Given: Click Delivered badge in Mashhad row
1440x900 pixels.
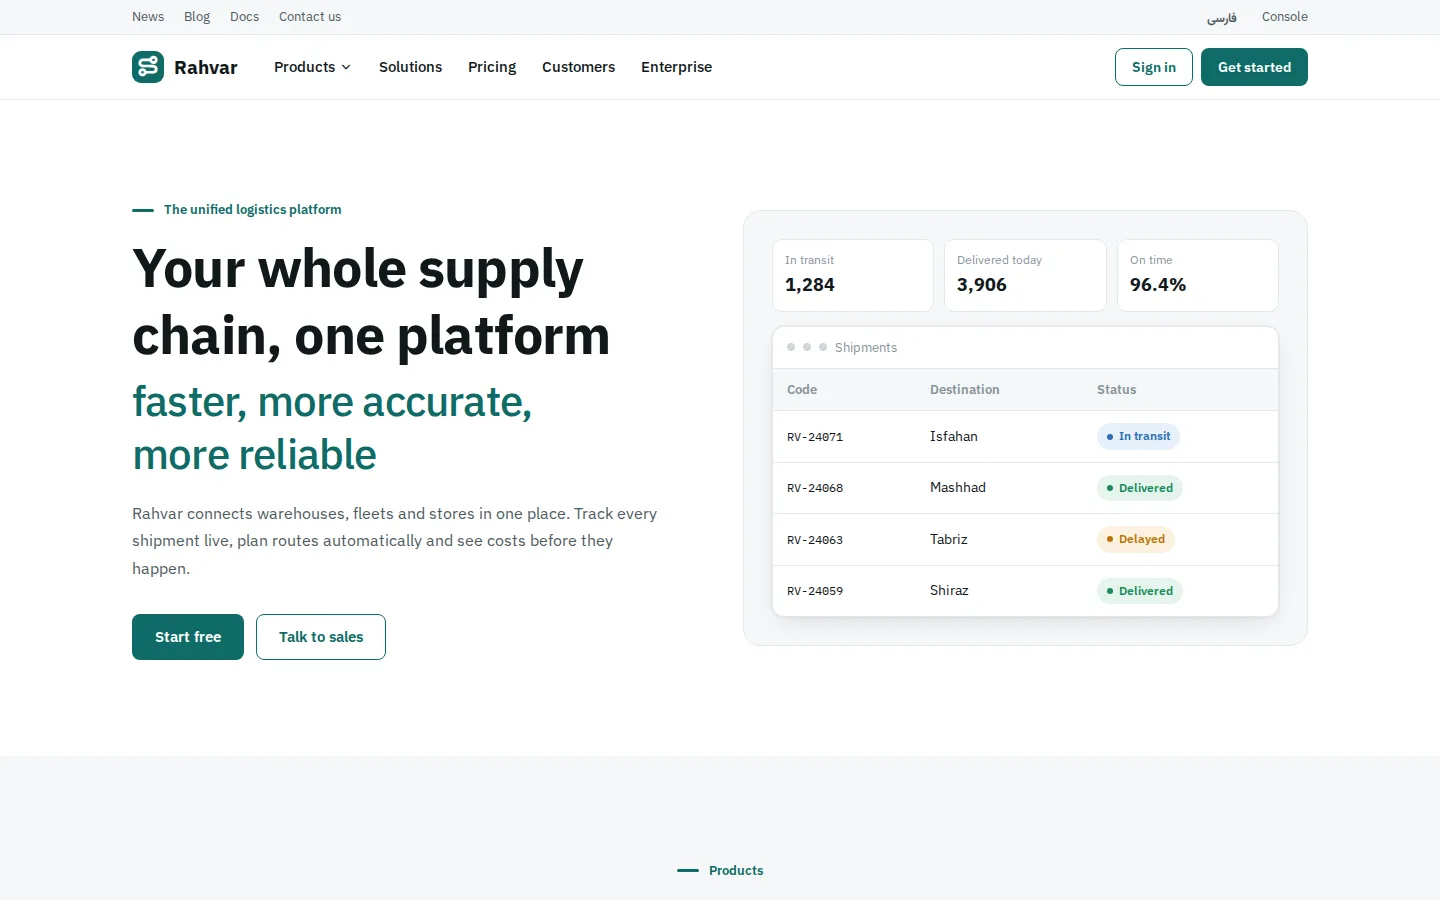Looking at the screenshot, I should [1140, 488].
